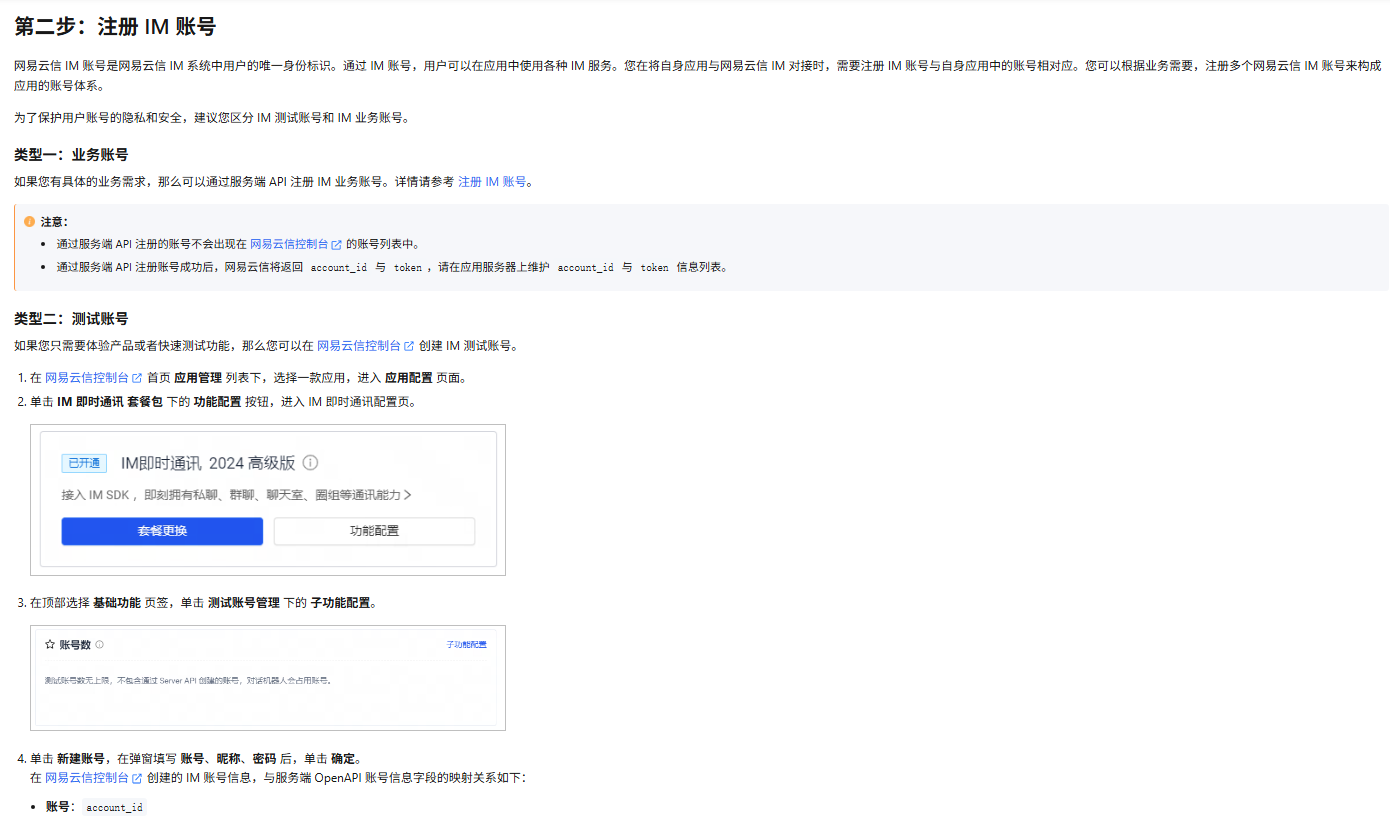The height and width of the screenshot is (816, 1390).
Task: Expand chevron after 圈组等通讯能力
Action: tap(408, 495)
